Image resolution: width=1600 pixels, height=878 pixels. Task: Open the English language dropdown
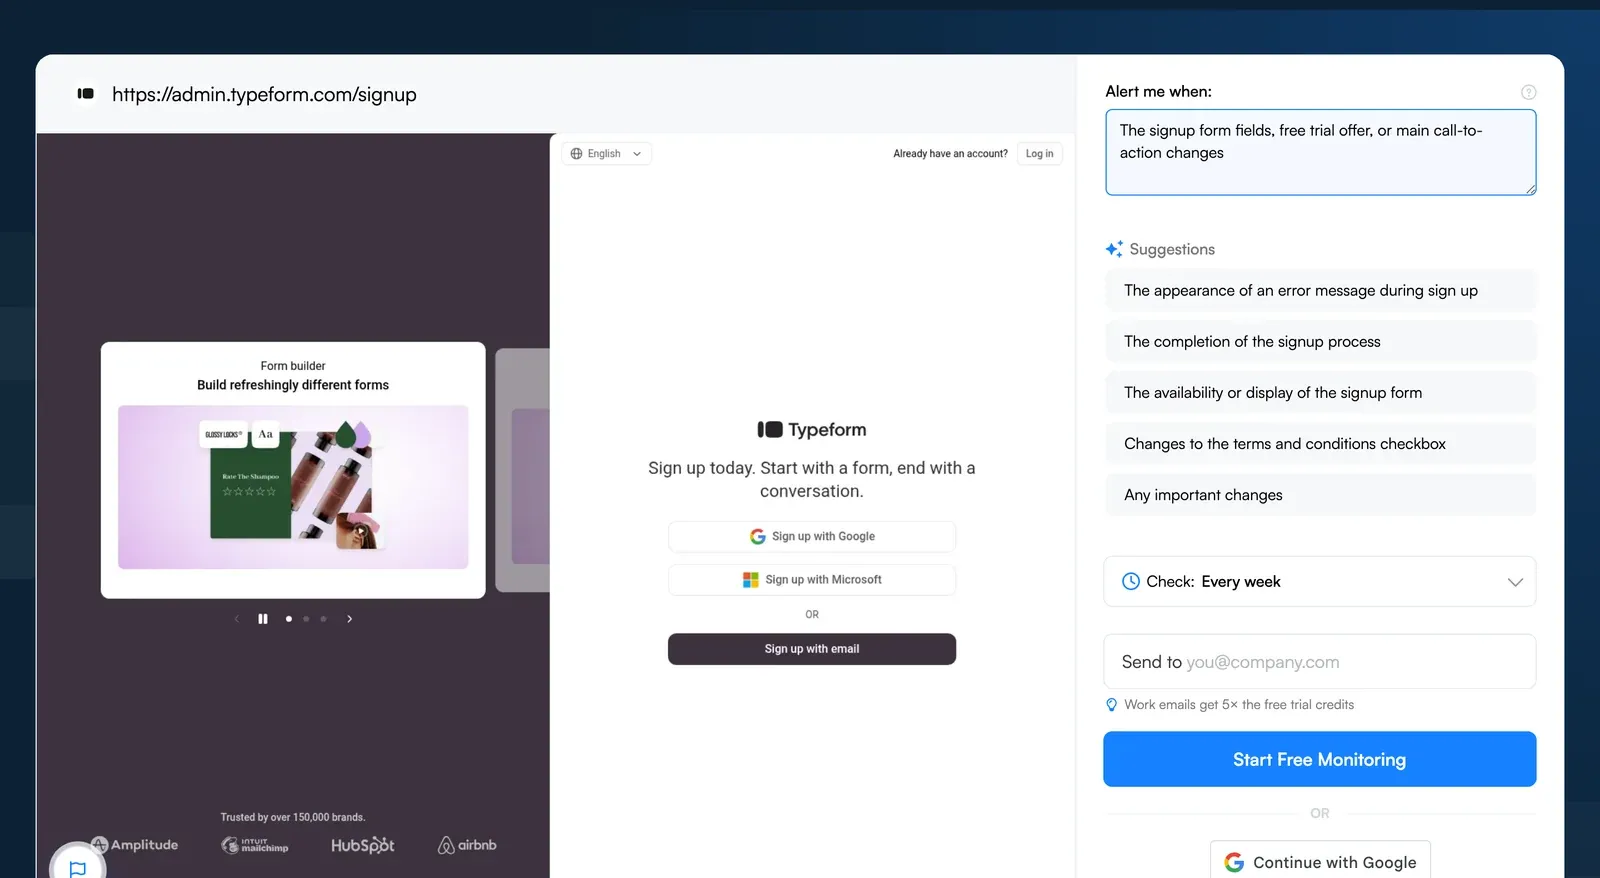point(607,154)
